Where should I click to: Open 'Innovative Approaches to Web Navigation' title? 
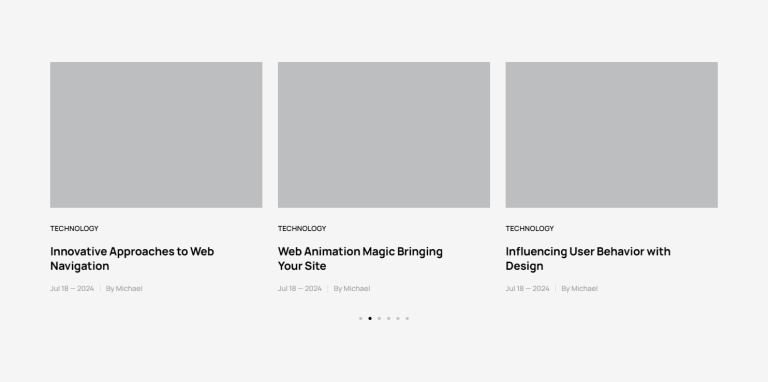click(x=132, y=259)
